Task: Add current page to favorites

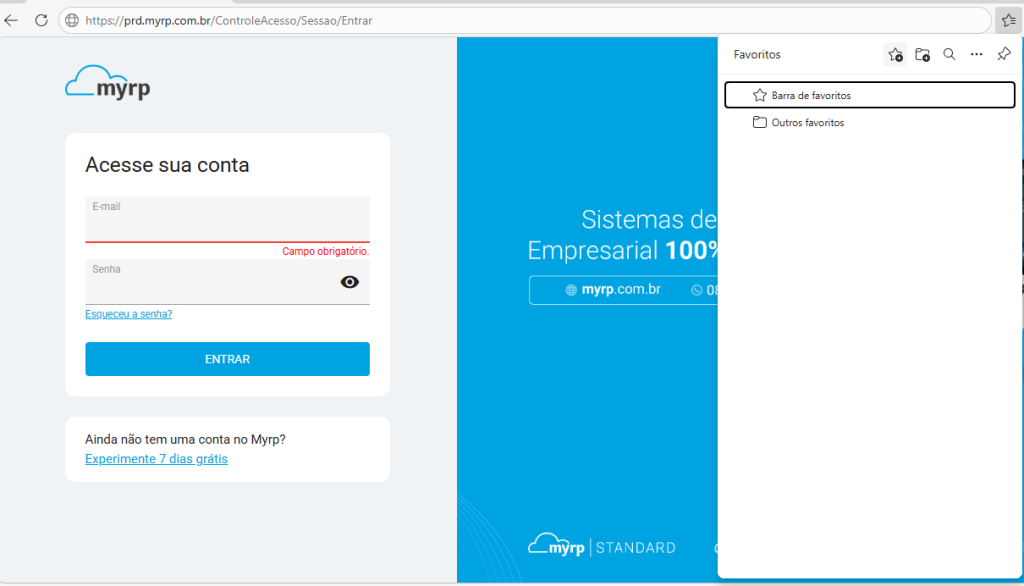Action: click(895, 55)
